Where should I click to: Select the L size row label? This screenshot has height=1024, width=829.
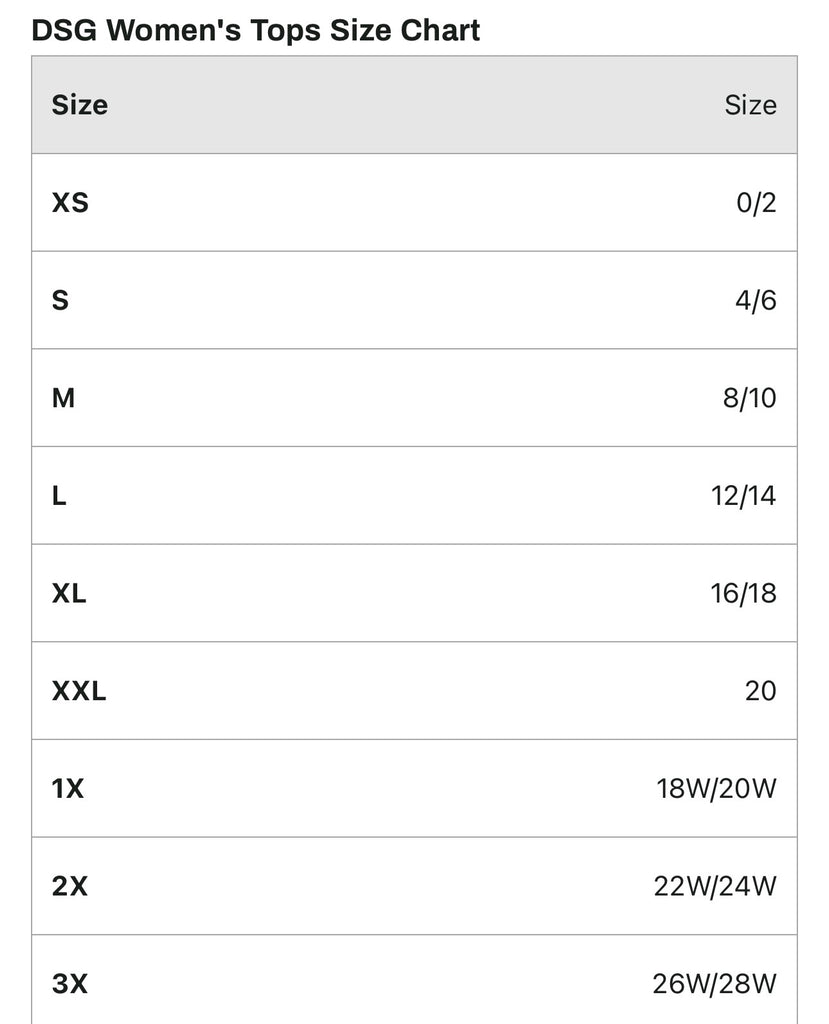59,496
